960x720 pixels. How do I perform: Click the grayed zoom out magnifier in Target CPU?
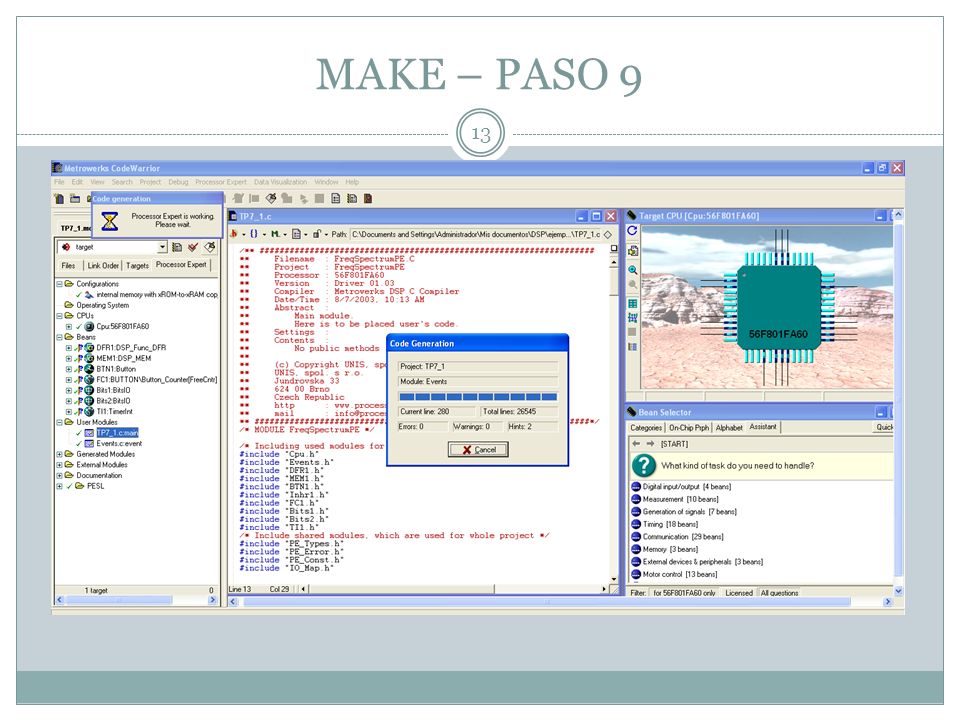pyautogui.click(x=632, y=285)
